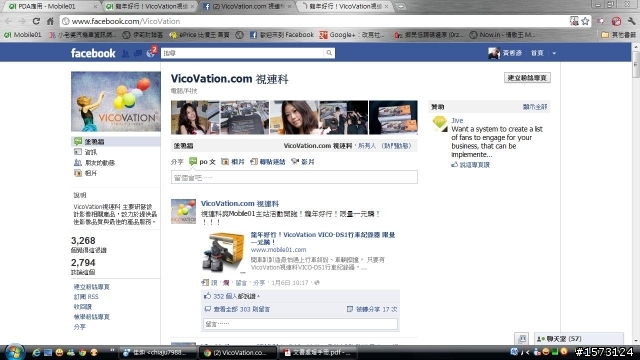Click the profile avatar in Facebook header
This screenshot has height=360, width=640.
click(x=494, y=53)
